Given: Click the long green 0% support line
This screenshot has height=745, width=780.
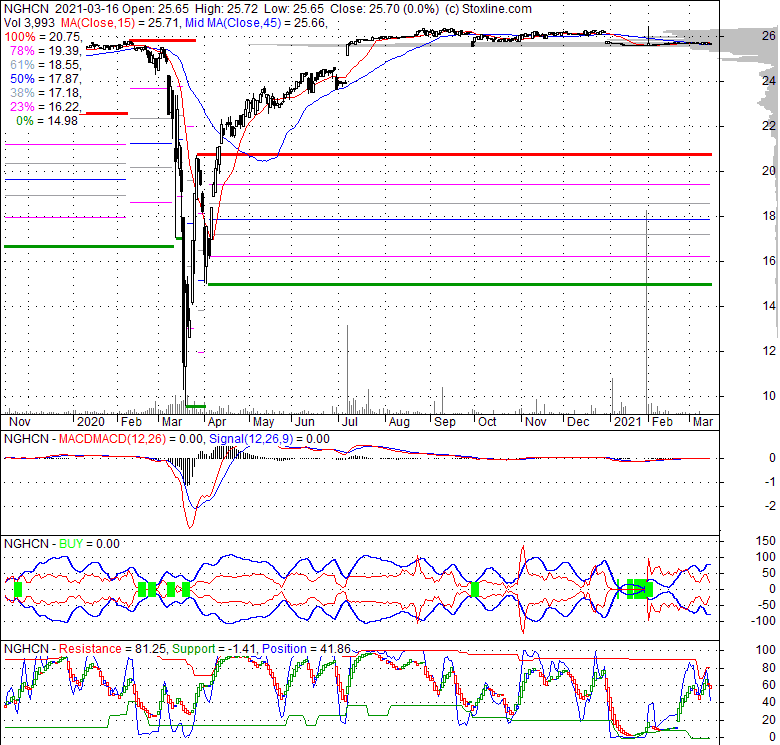Looking at the screenshot, I should point(460,284).
